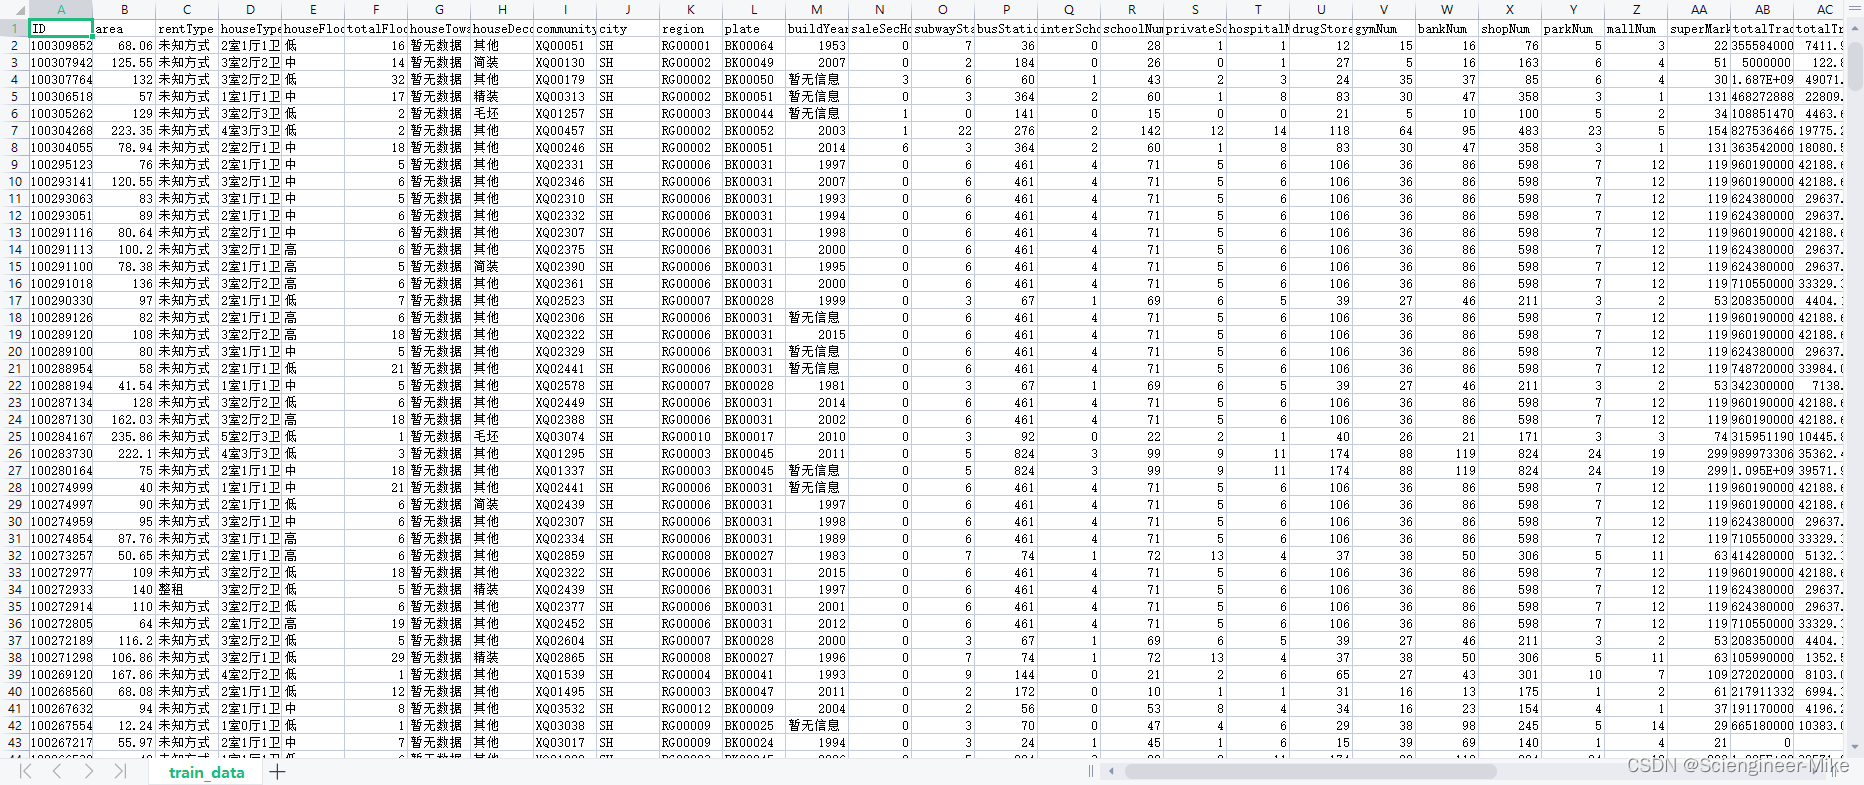Select plate cell BK00064
The height and width of the screenshot is (785, 1864).
[x=754, y=45]
